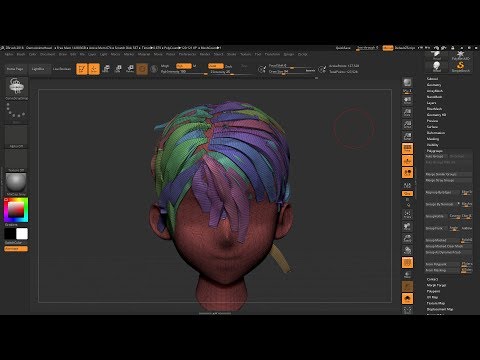The width and height of the screenshot is (480, 360).
Task: Pick a hue in the color picker square
Action: [x=16, y=210]
